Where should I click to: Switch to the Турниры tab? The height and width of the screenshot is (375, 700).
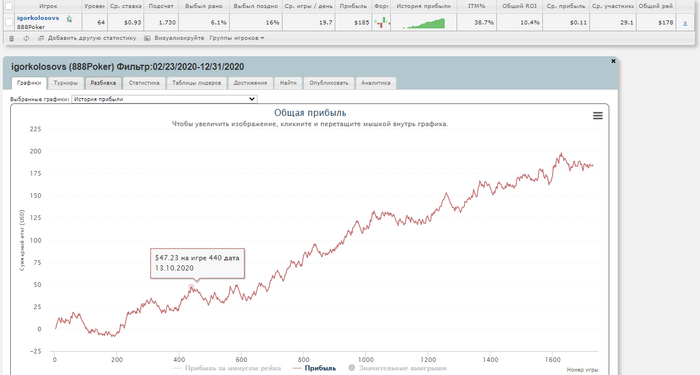point(66,83)
